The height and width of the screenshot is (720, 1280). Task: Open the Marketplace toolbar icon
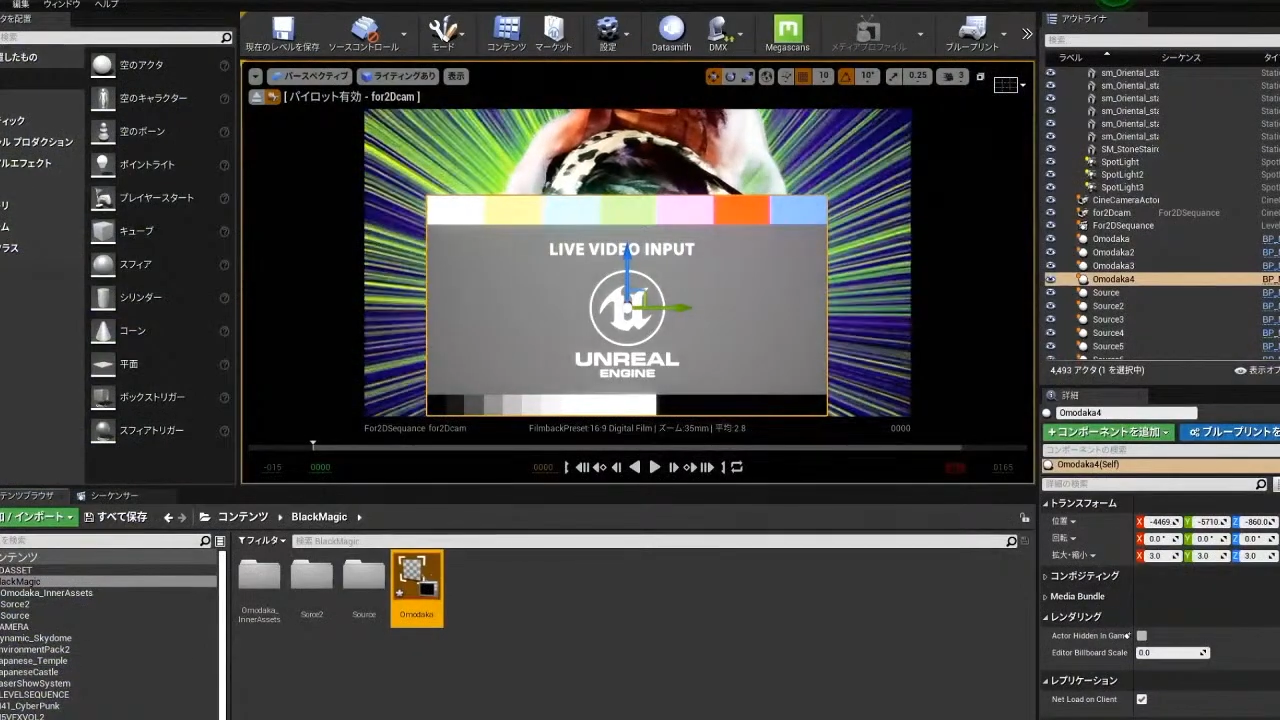(x=553, y=30)
